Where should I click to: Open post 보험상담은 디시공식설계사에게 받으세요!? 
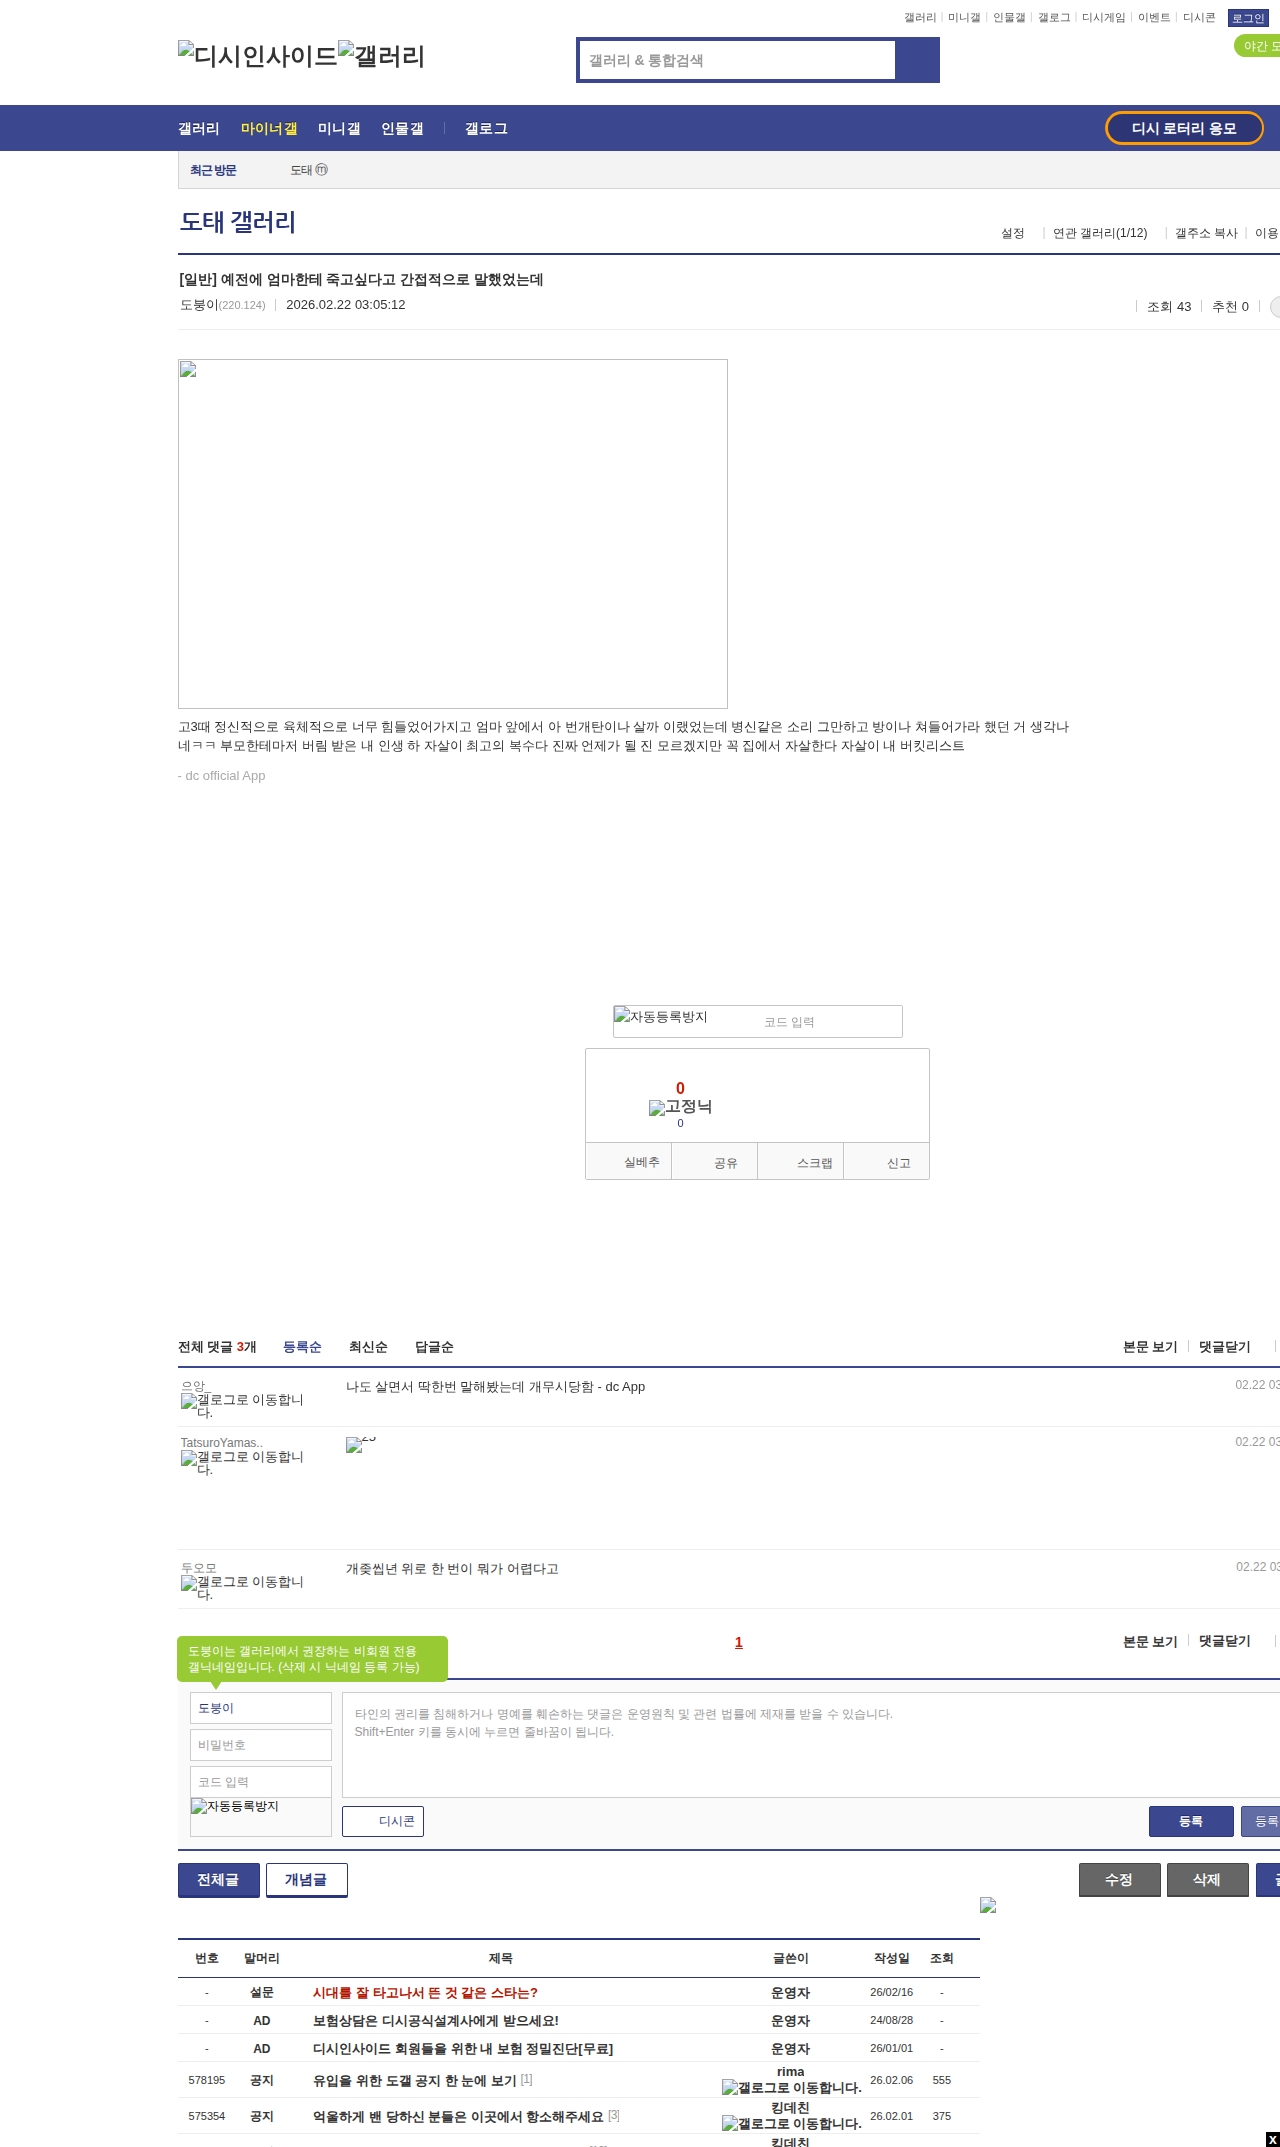tap(436, 2020)
